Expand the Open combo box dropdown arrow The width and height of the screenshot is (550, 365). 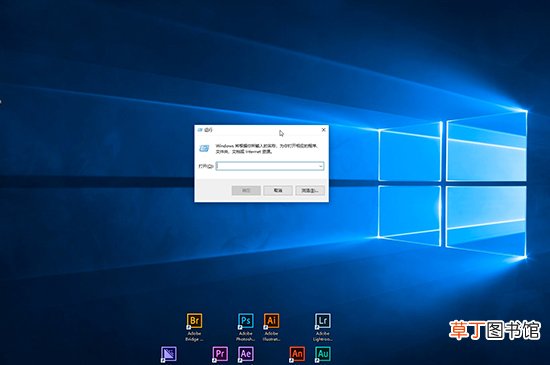point(321,166)
